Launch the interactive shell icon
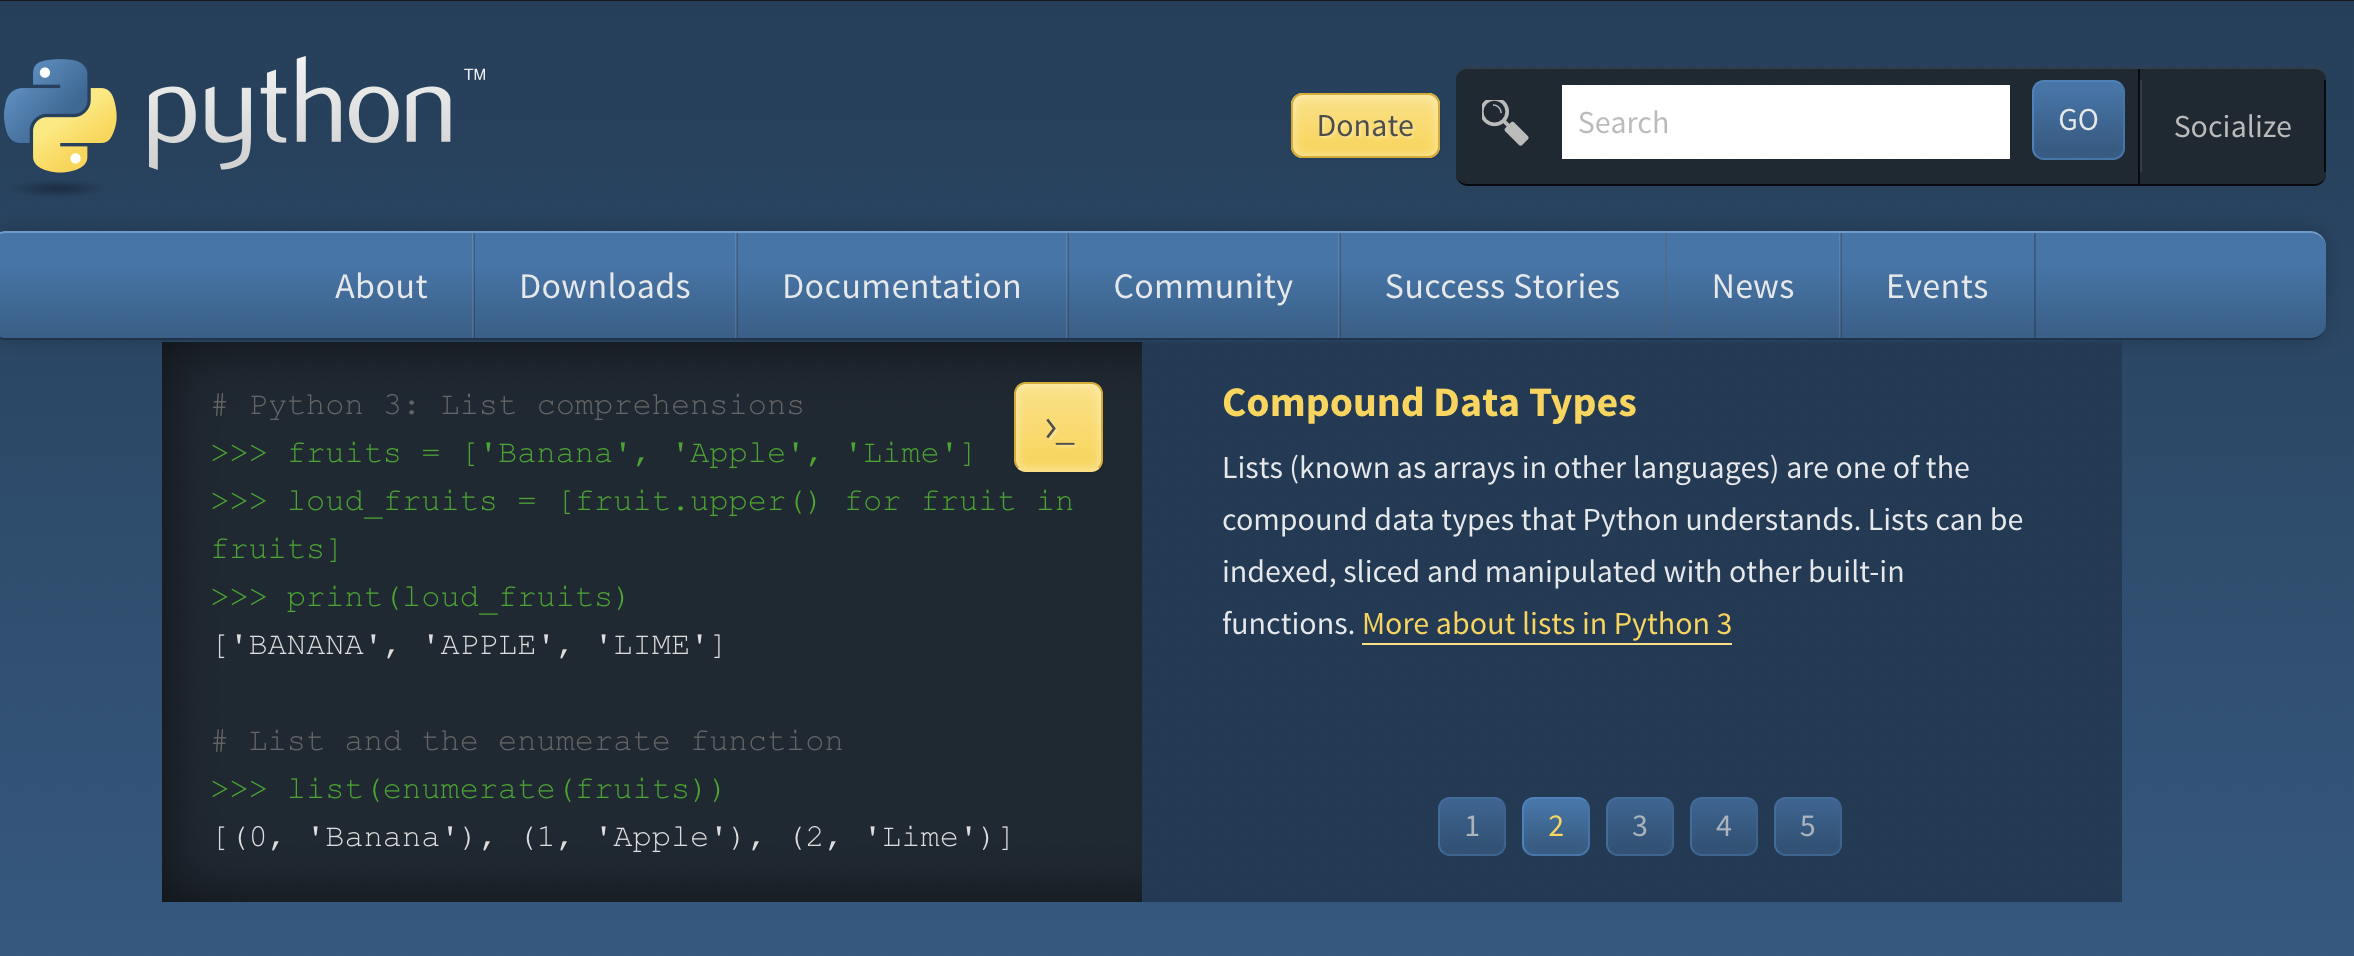The width and height of the screenshot is (2354, 956). 1058,427
